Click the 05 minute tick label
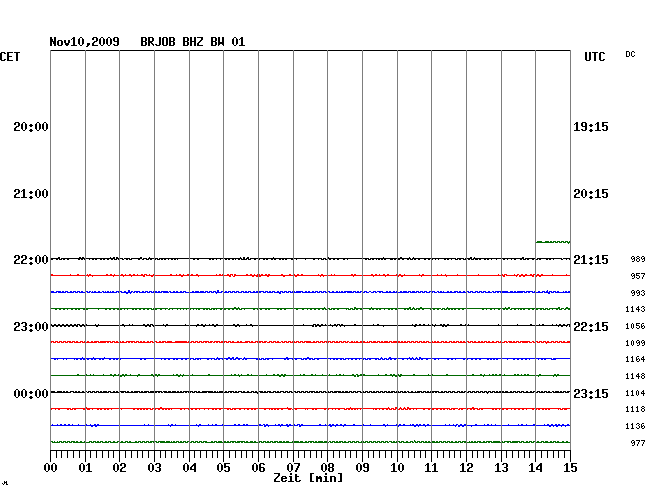Image resolution: width=650 pixels, height=494 pixels. pos(223,468)
